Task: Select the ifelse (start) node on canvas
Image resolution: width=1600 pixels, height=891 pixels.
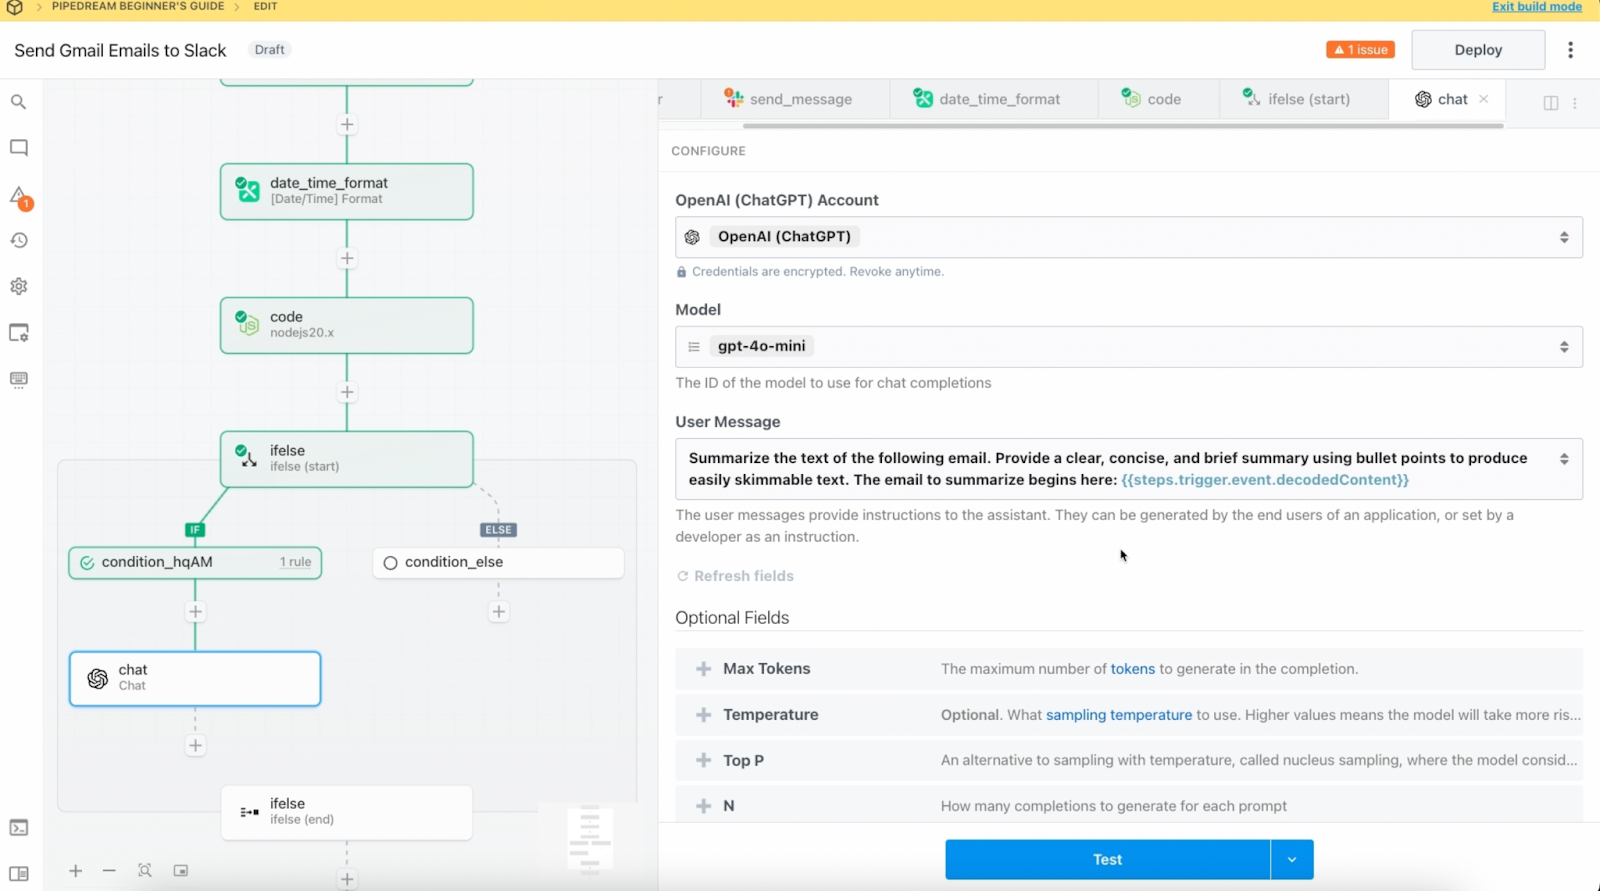Action: point(347,459)
